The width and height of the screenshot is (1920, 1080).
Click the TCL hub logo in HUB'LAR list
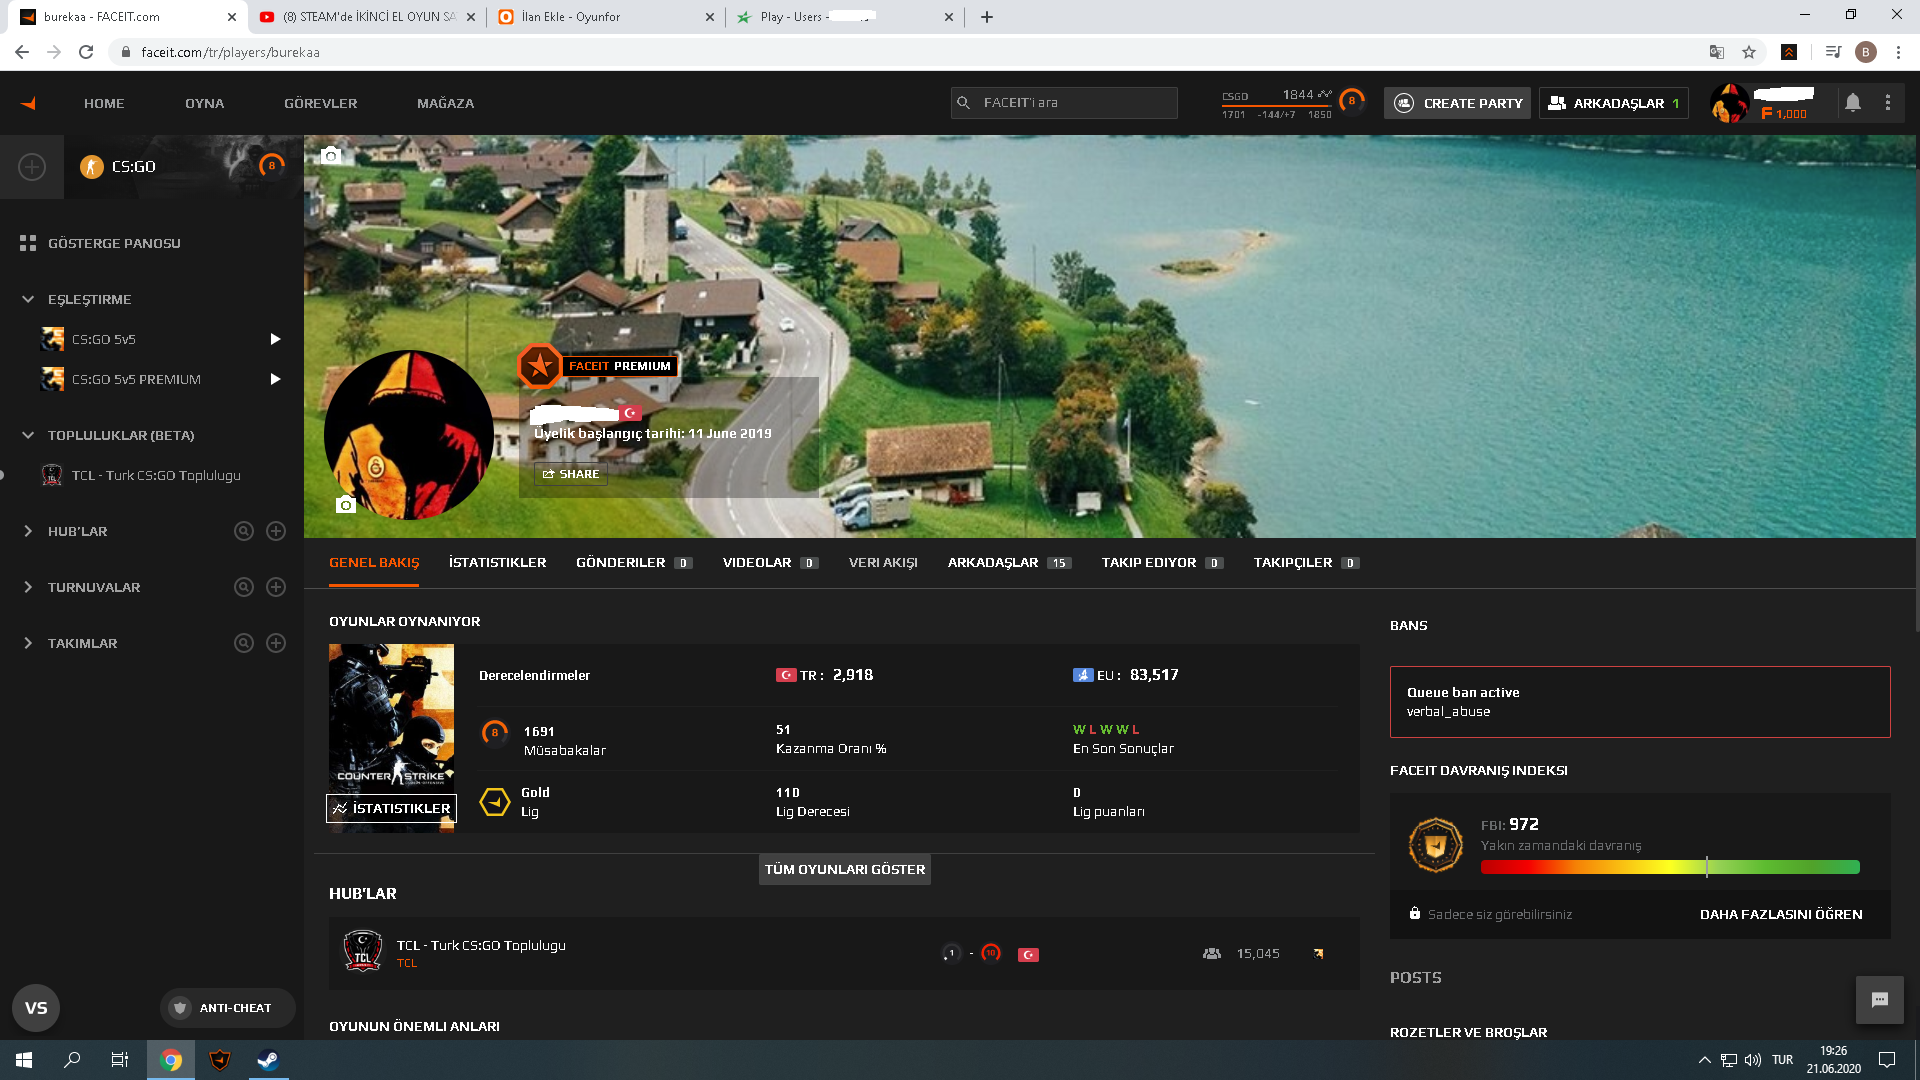point(363,952)
